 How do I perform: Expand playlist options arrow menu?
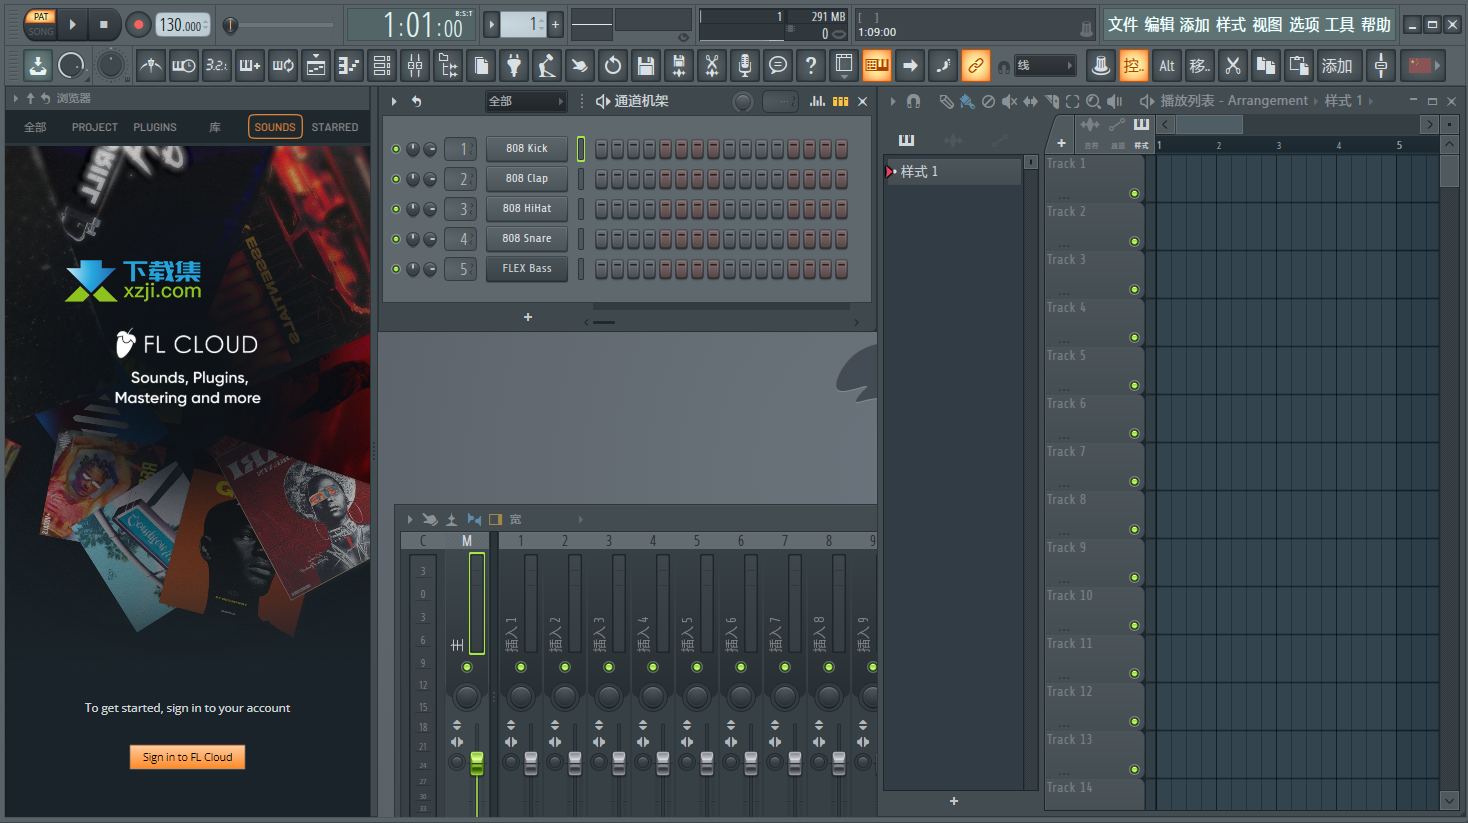click(894, 101)
